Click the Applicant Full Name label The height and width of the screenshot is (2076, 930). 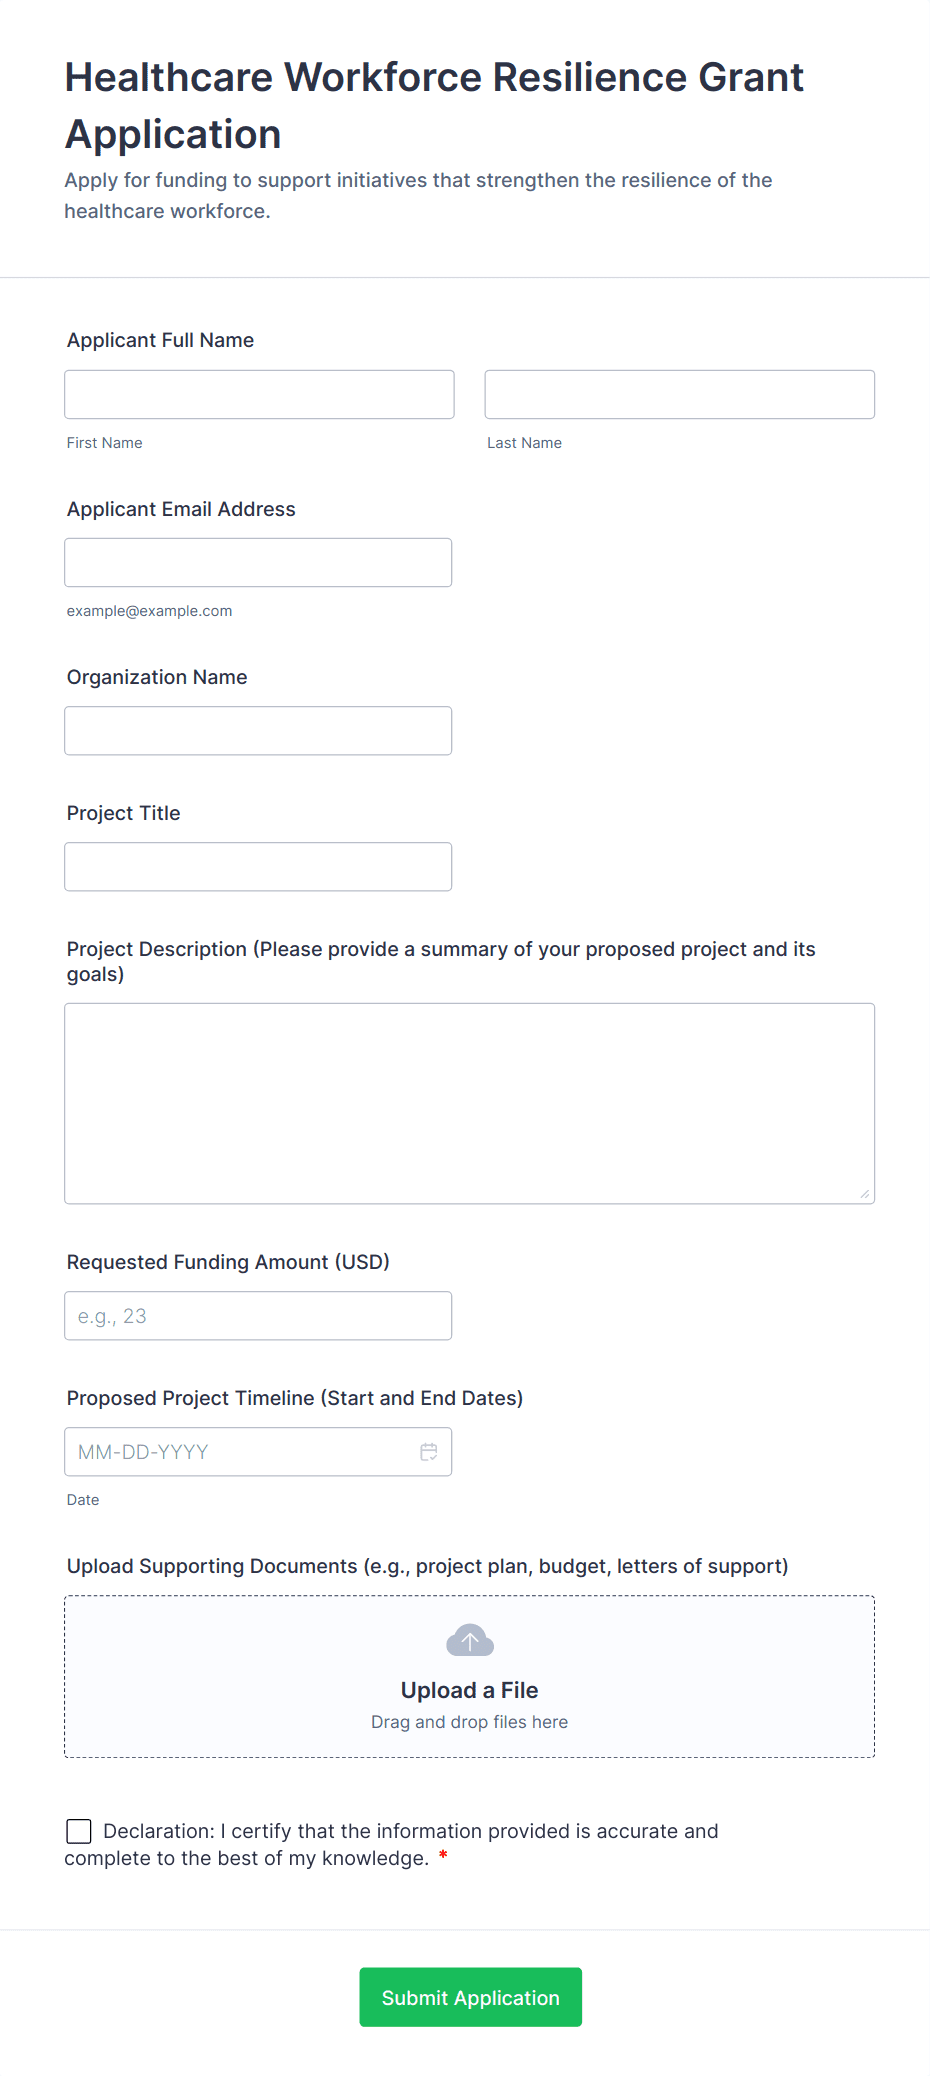160,340
